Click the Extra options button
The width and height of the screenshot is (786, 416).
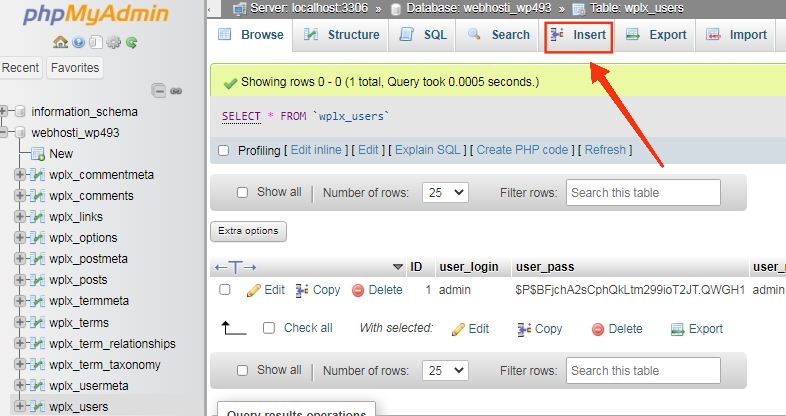(x=248, y=231)
